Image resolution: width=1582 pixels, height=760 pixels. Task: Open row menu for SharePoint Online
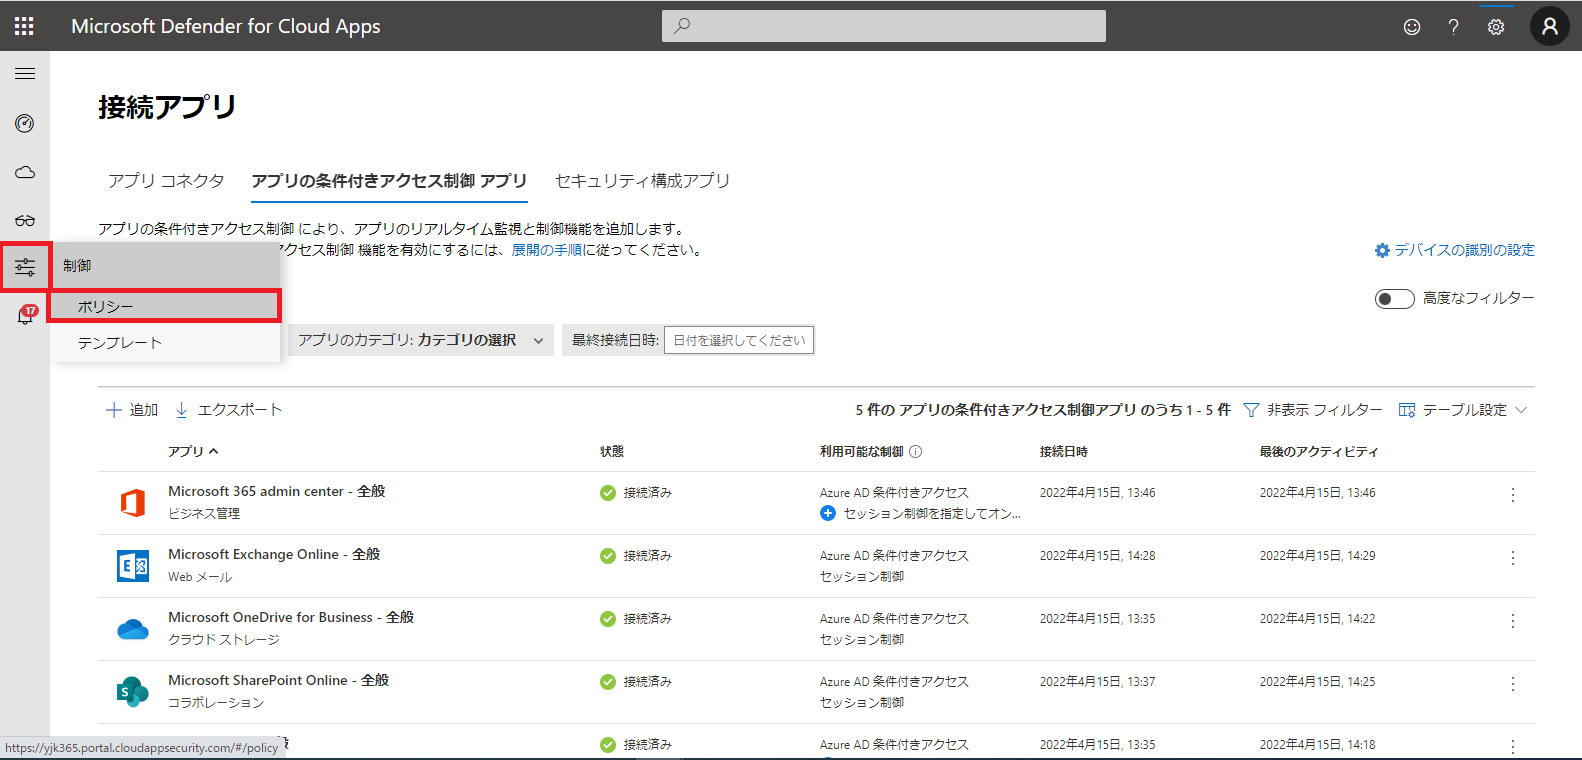tap(1513, 684)
